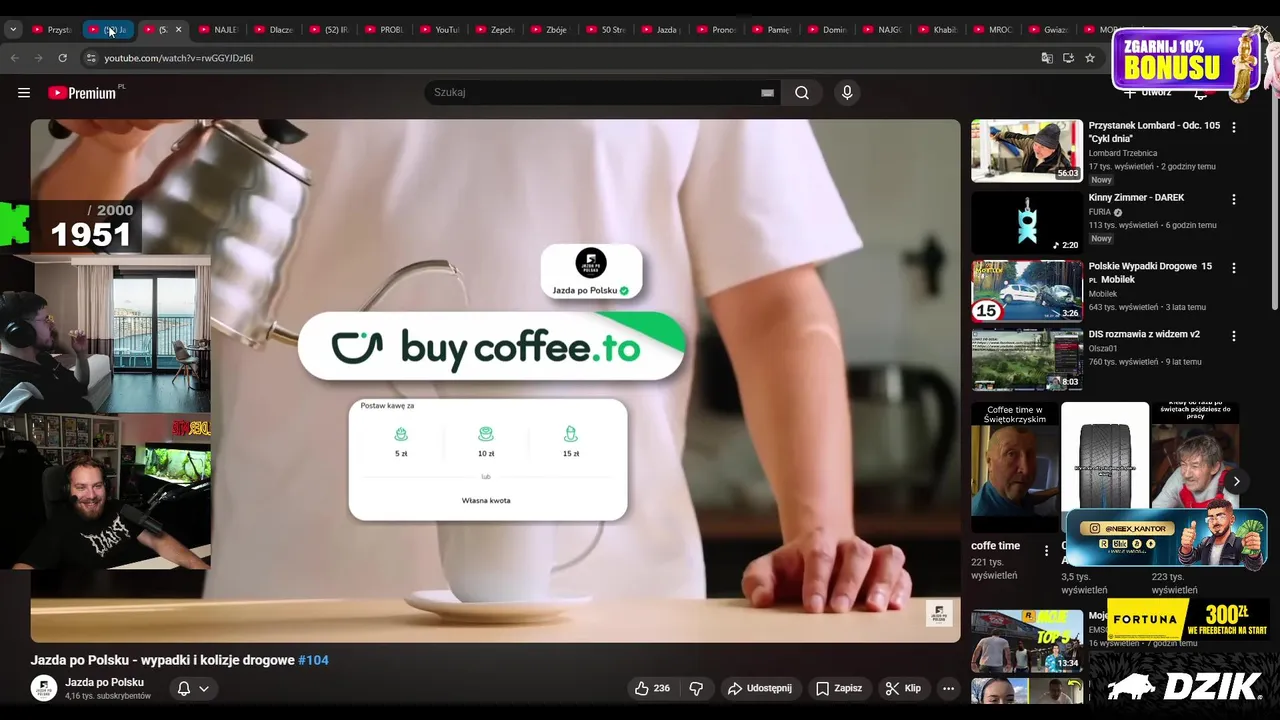Switch to the Przyst browser tab
This screenshot has height=720, width=1280.
pyautogui.click(x=52, y=29)
